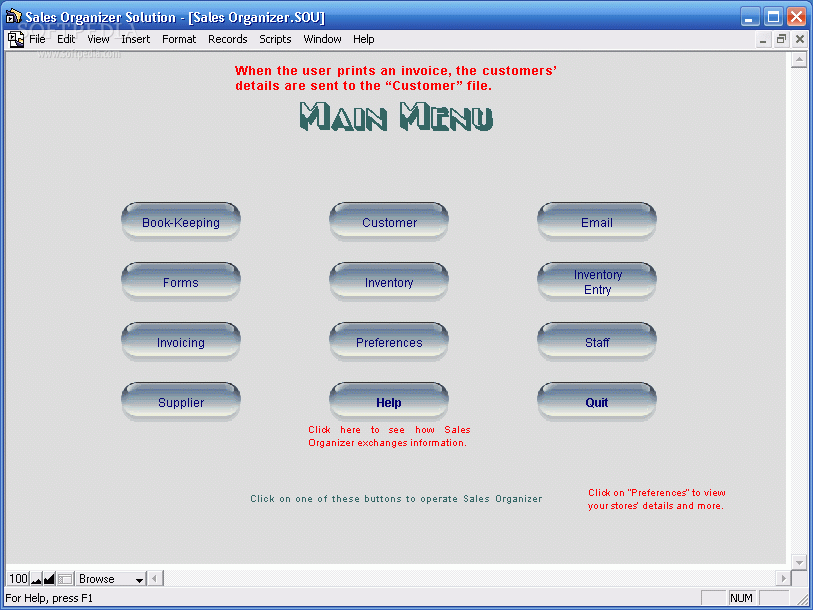Click the zoom out mountain icon
Screen dimensions: 813x610
coord(36,578)
